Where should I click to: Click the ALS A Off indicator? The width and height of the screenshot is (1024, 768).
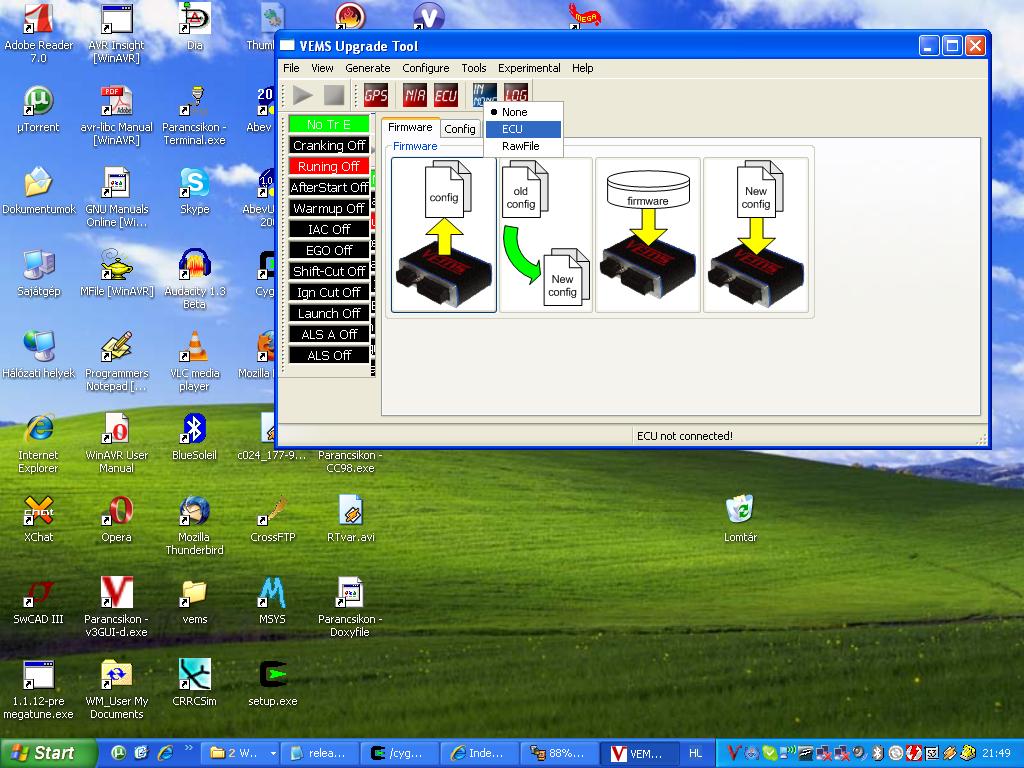click(x=329, y=334)
